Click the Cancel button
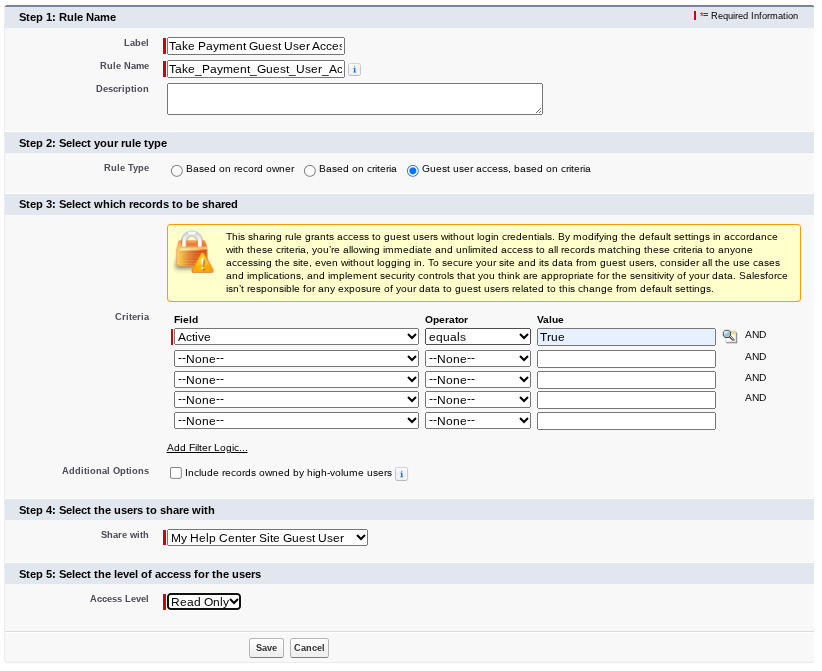The width and height of the screenshot is (822, 671). (309, 648)
